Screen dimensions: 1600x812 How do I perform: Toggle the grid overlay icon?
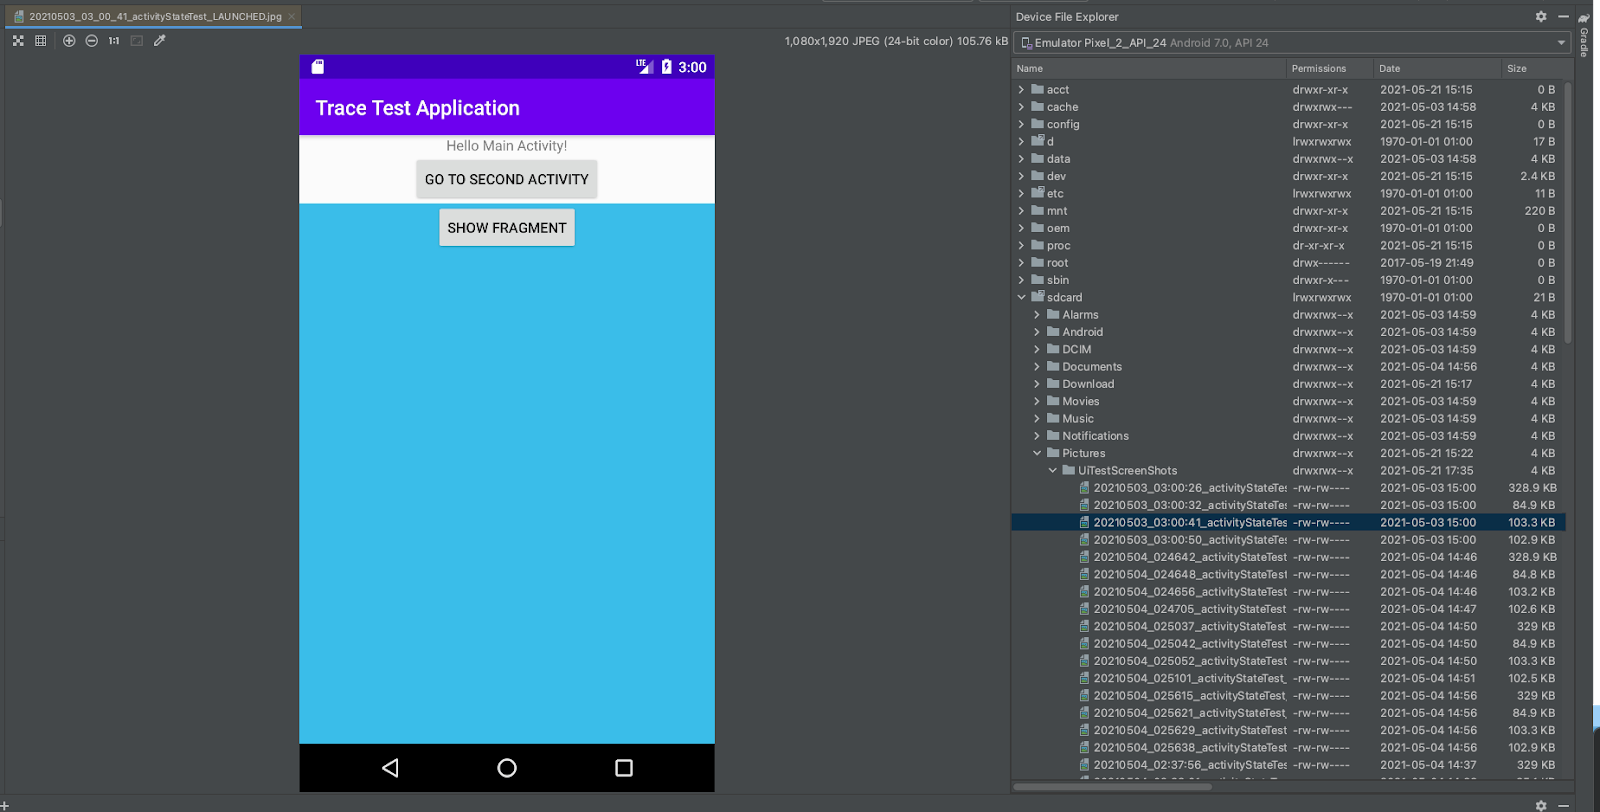click(x=40, y=41)
